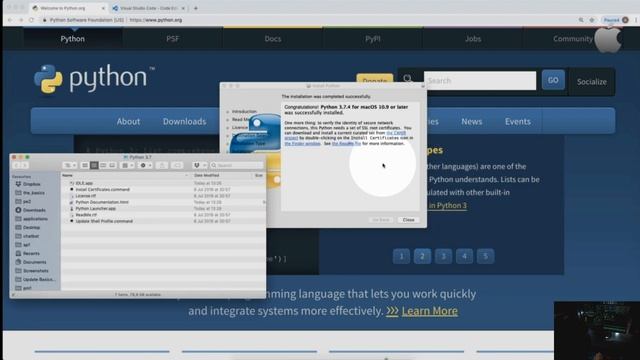Click the browser address bar URL

point(156,20)
